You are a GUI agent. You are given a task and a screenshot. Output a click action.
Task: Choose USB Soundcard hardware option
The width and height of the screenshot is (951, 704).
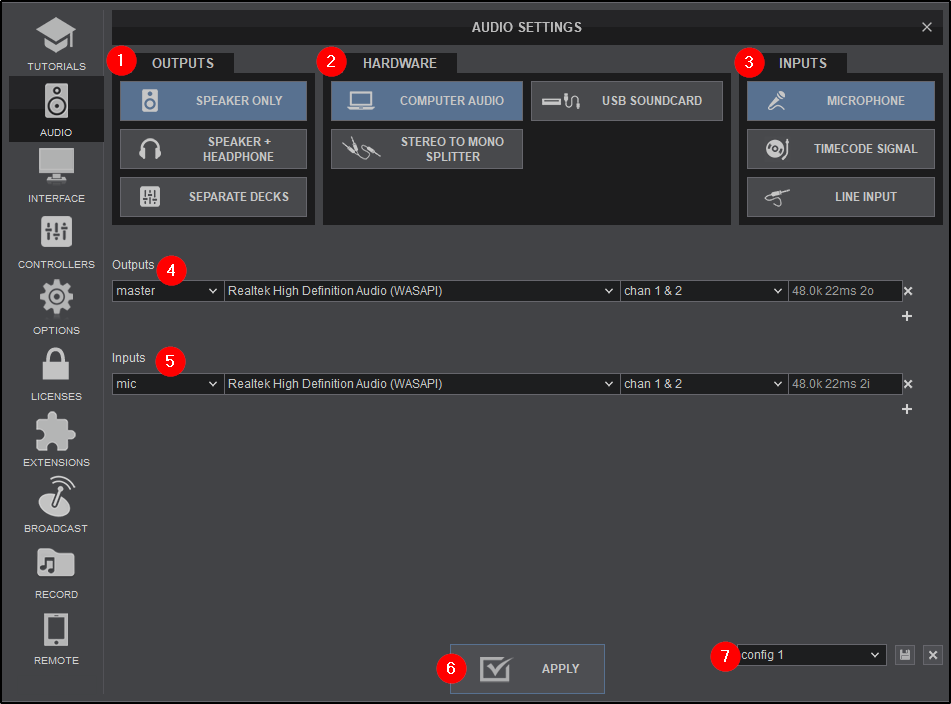pyautogui.click(x=626, y=101)
